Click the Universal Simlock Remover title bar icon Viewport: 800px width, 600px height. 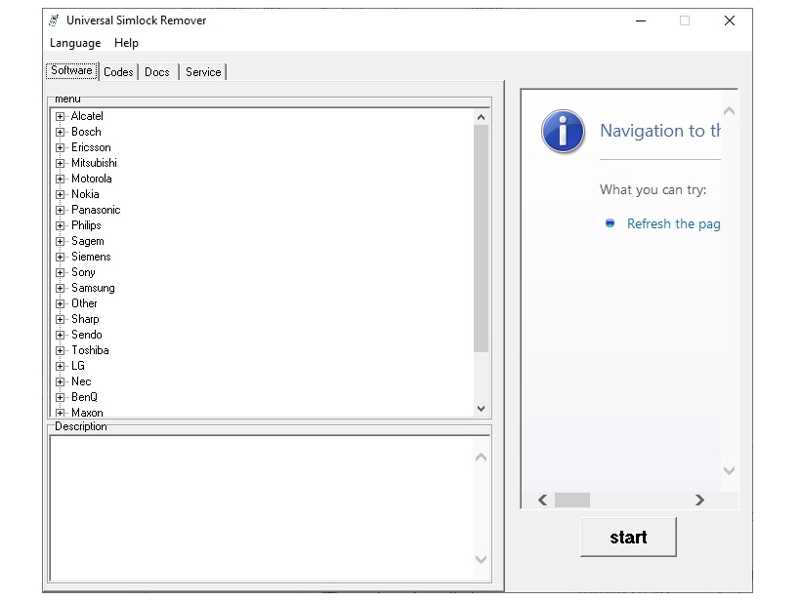54,20
